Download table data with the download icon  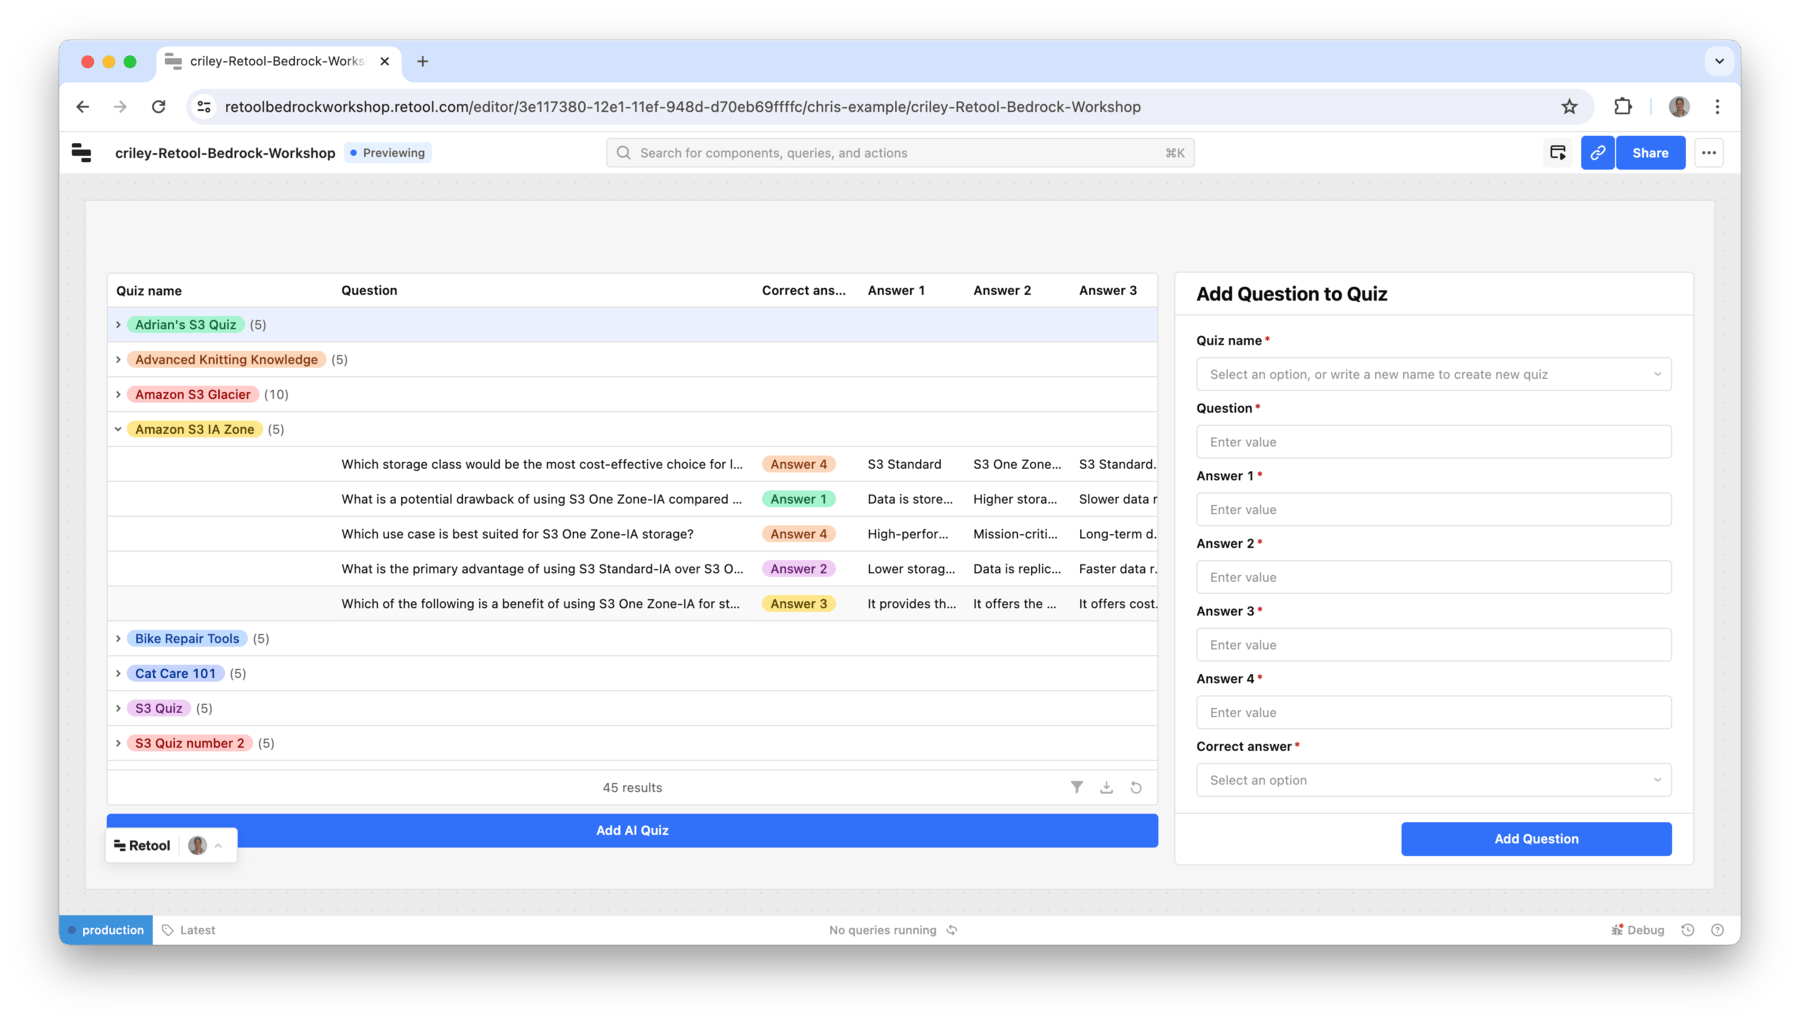(1106, 787)
